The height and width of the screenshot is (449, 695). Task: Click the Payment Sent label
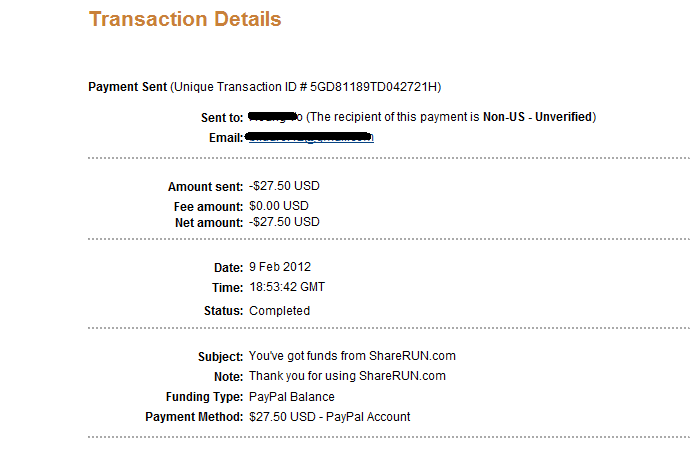[128, 87]
